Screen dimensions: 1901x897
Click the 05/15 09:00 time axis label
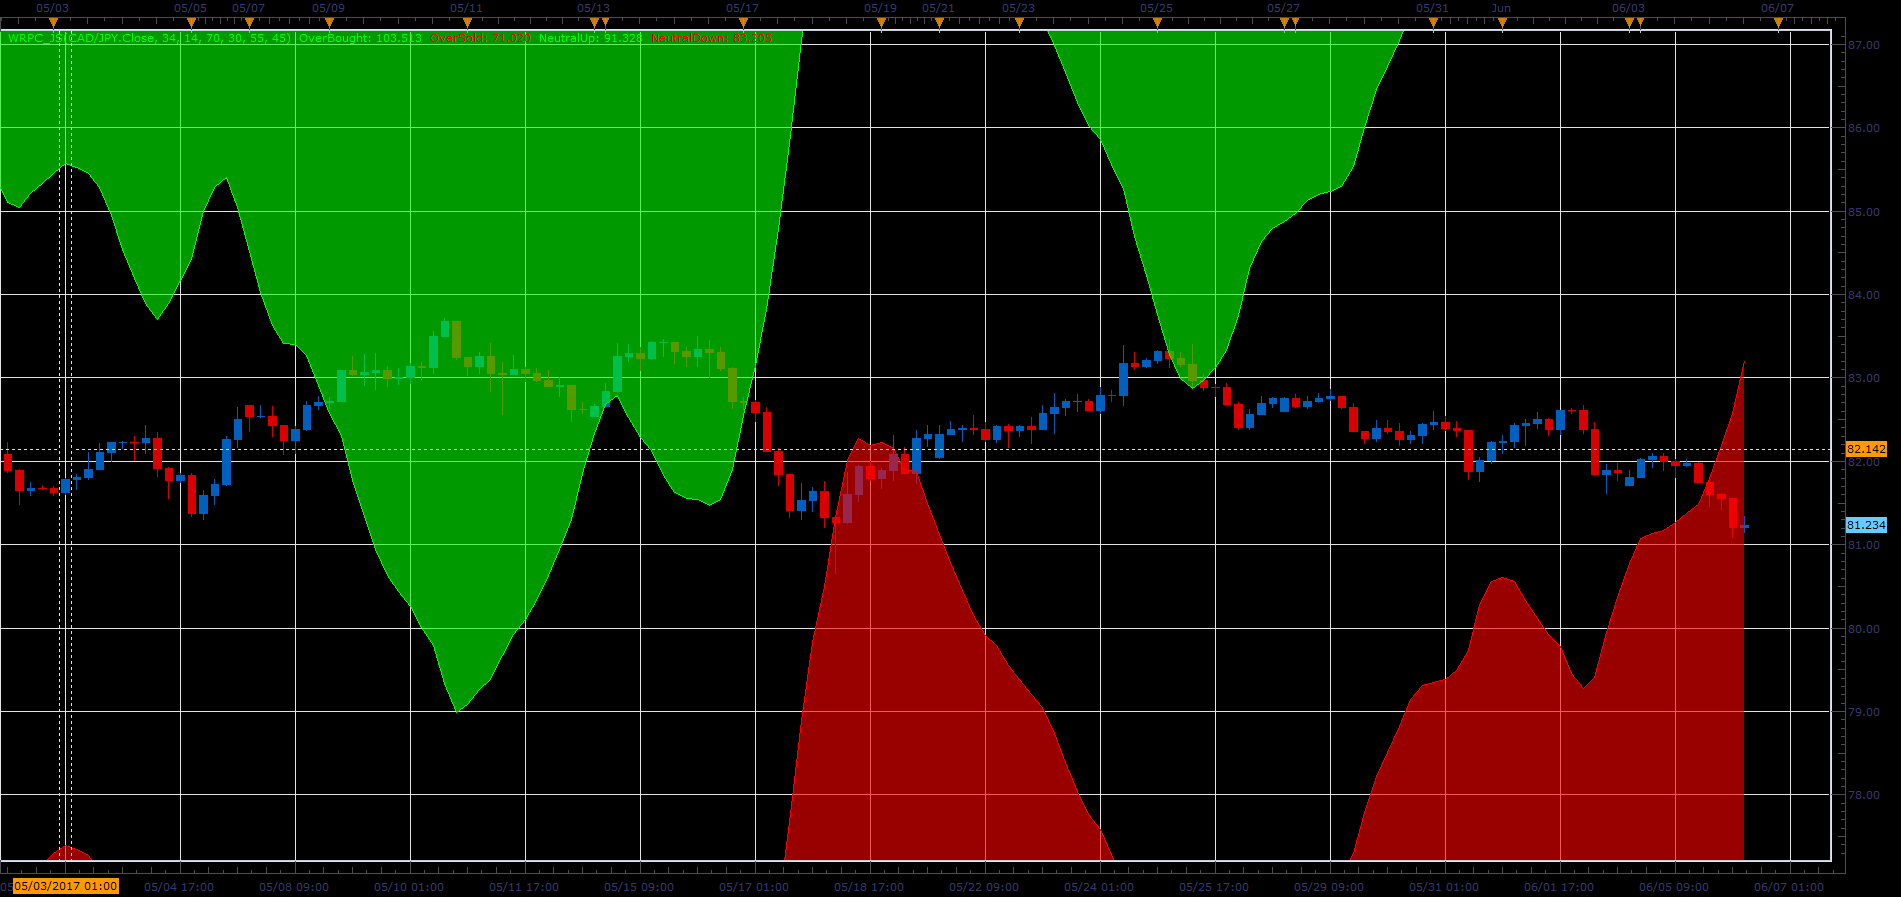pyautogui.click(x=639, y=887)
